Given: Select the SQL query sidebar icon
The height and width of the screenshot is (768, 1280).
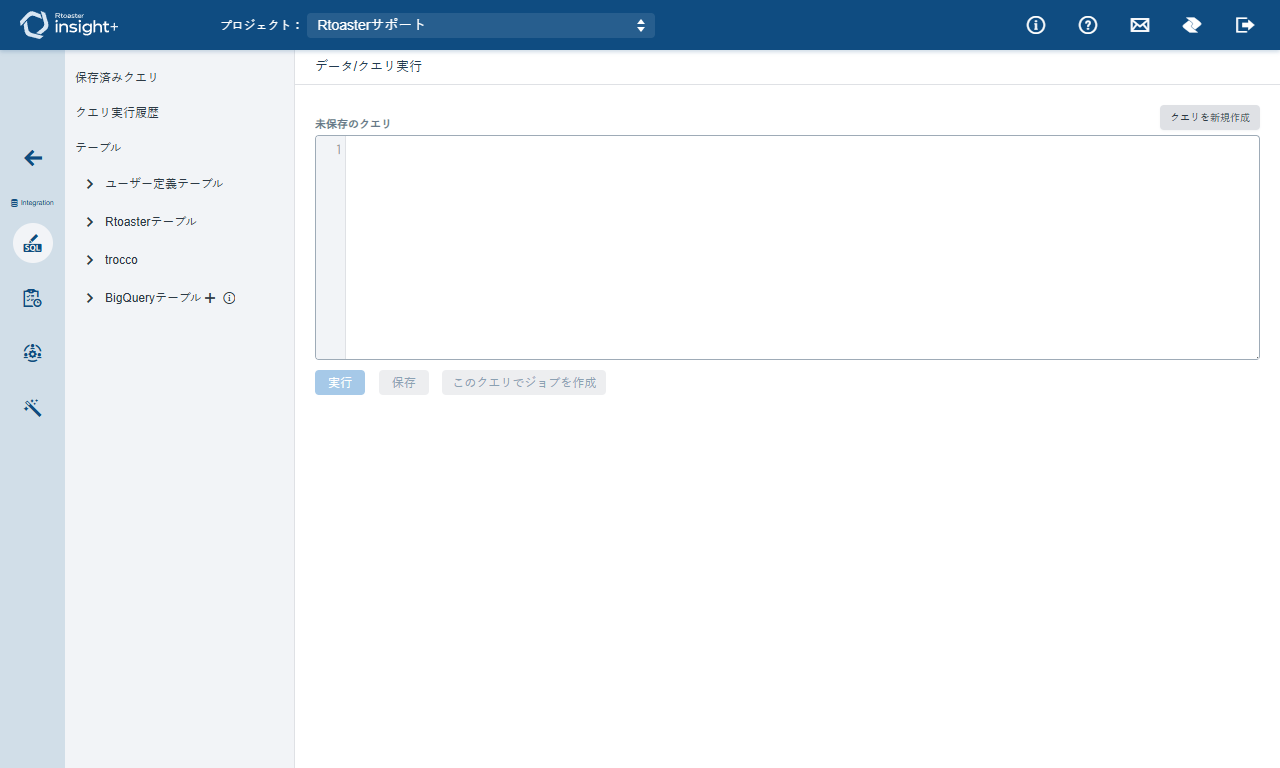Looking at the screenshot, I should pos(33,243).
